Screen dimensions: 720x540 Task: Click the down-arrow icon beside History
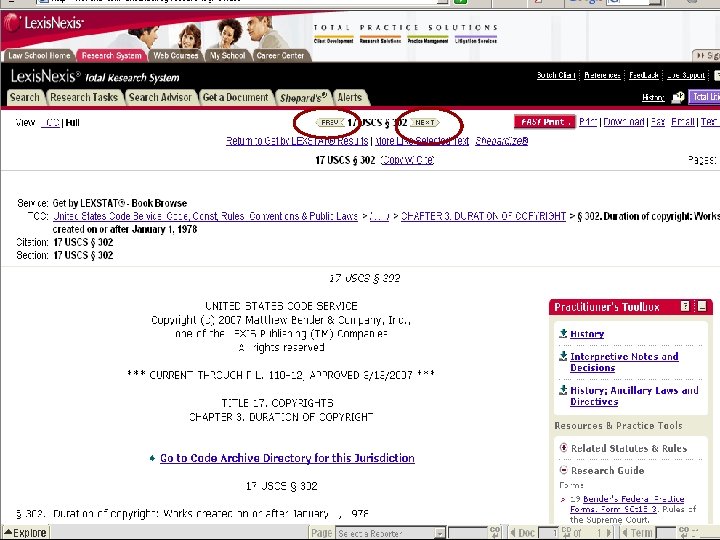click(x=563, y=333)
